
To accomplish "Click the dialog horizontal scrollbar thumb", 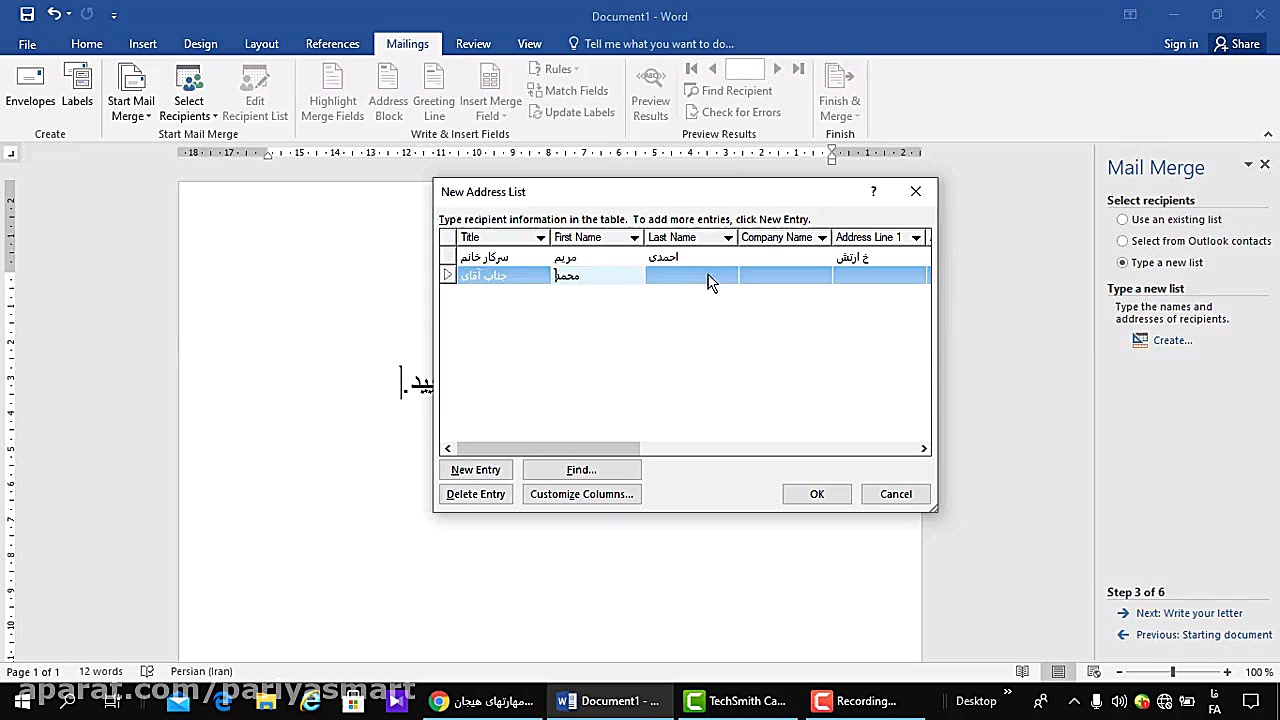I will click(547, 449).
